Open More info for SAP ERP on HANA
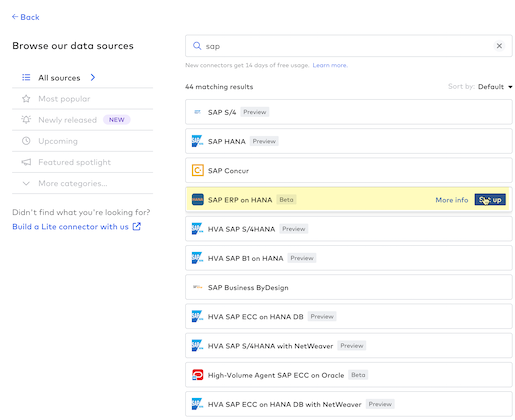Viewport: 515px width, 420px height. (x=452, y=200)
